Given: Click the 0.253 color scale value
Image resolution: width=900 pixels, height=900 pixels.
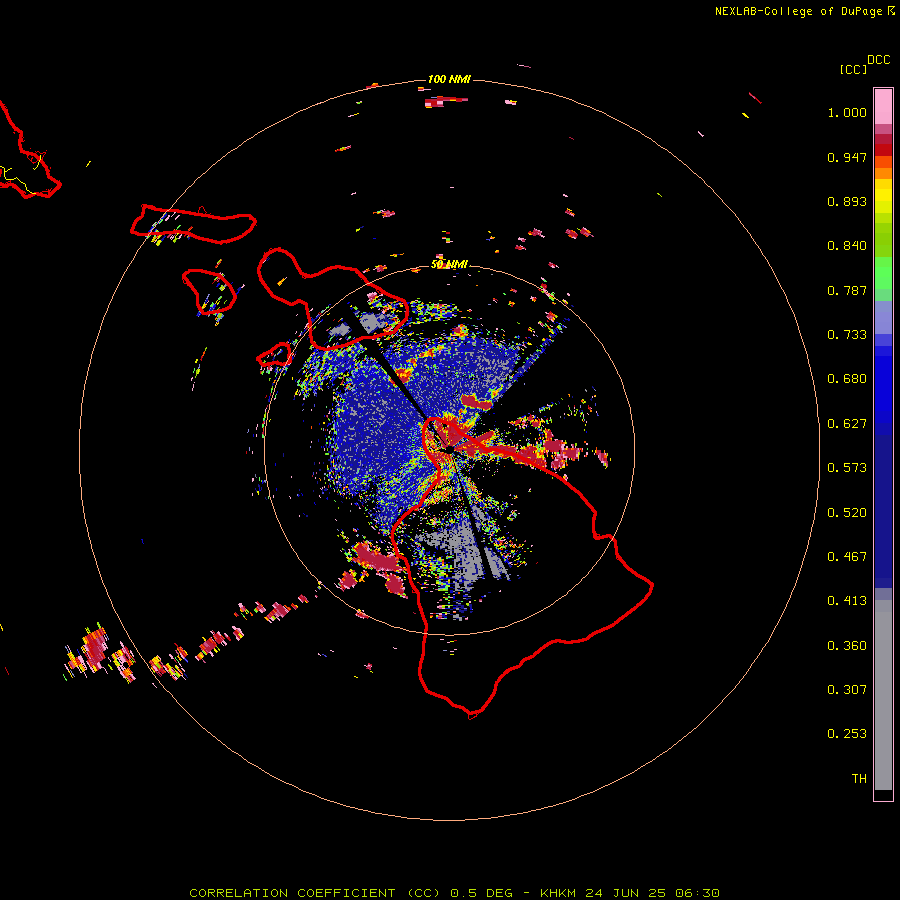Looking at the screenshot, I should click(847, 734).
